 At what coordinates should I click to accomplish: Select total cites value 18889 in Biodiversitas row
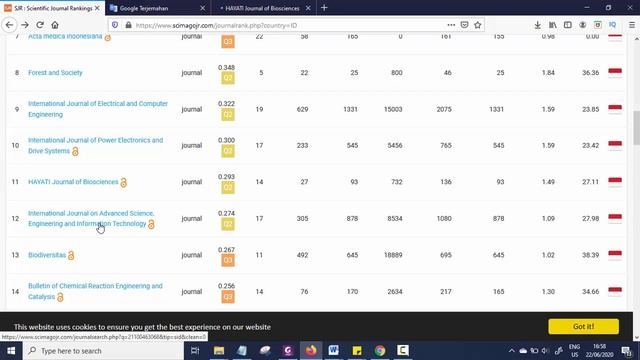coord(393,255)
